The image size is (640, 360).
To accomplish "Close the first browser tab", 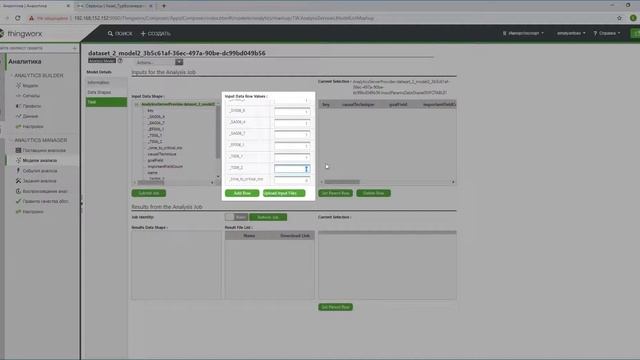I will (x=68, y=6).
